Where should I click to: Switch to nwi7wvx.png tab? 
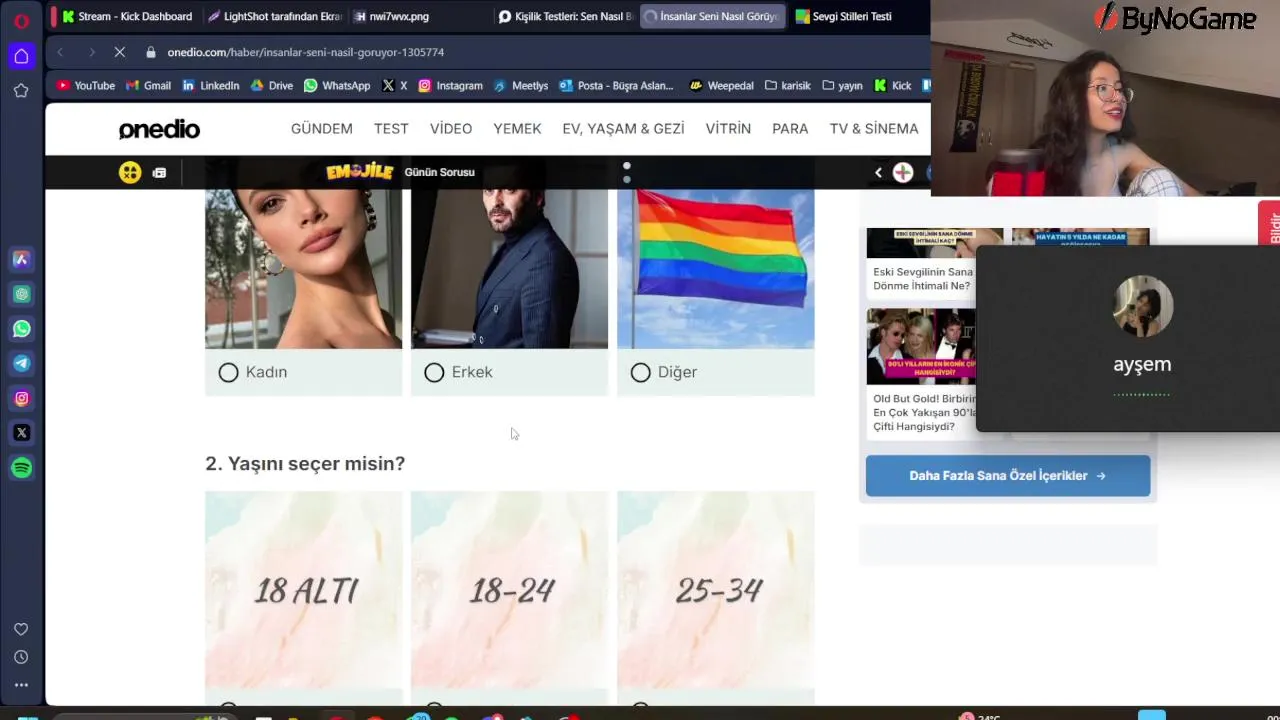[x=419, y=16]
